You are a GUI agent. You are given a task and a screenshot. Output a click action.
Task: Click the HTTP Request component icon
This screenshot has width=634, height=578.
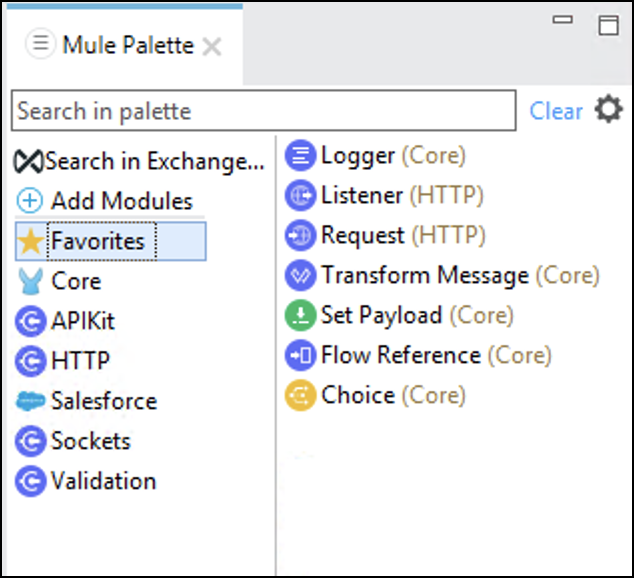300,235
